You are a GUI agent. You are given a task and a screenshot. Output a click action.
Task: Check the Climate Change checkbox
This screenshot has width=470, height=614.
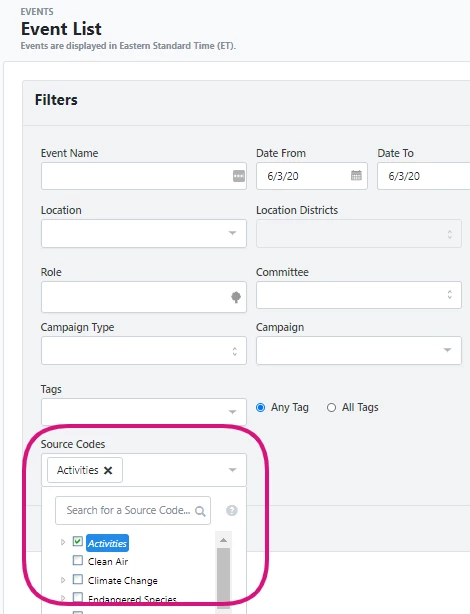(78, 579)
